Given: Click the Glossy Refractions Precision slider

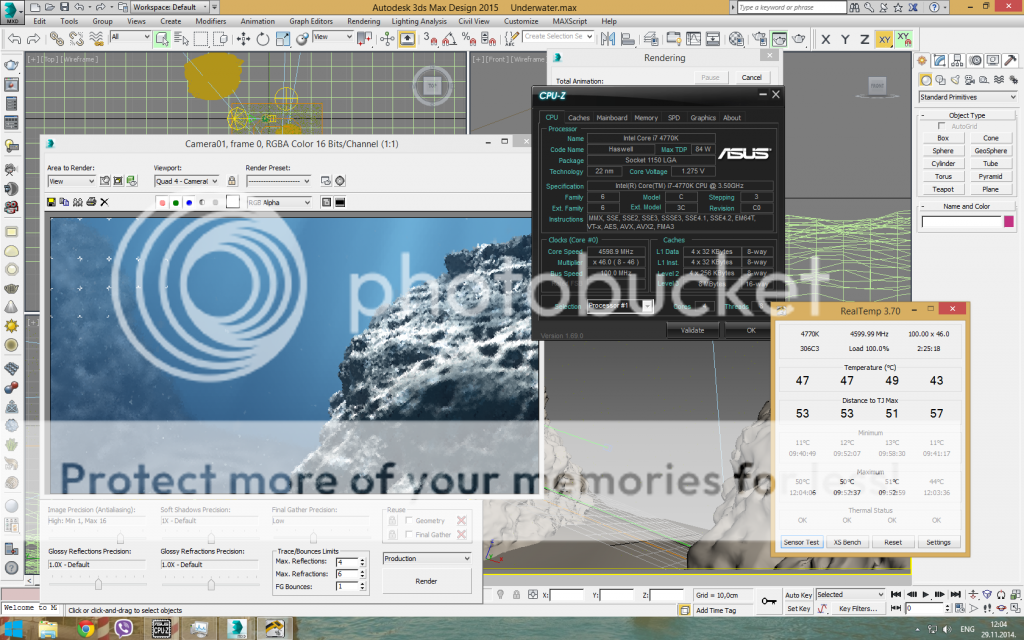Looking at the screenshot, I should tap(210, 582).
